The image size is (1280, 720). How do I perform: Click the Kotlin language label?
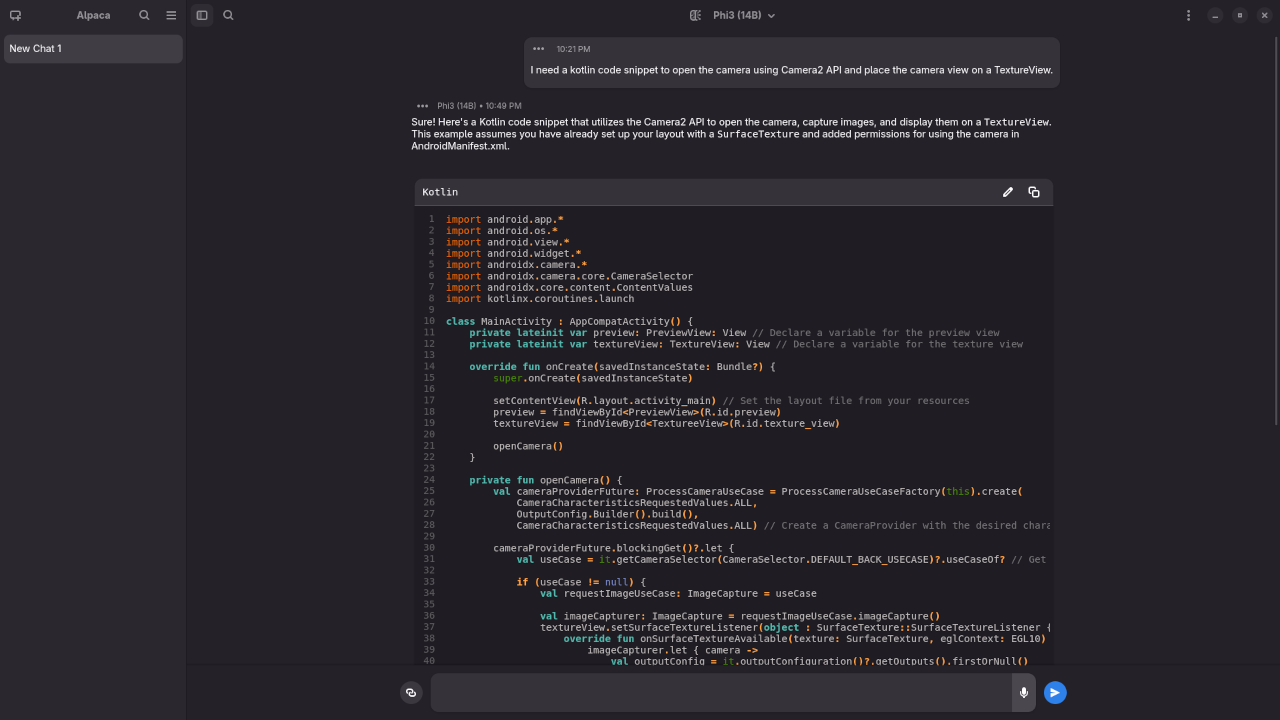(x=440, y=192)
